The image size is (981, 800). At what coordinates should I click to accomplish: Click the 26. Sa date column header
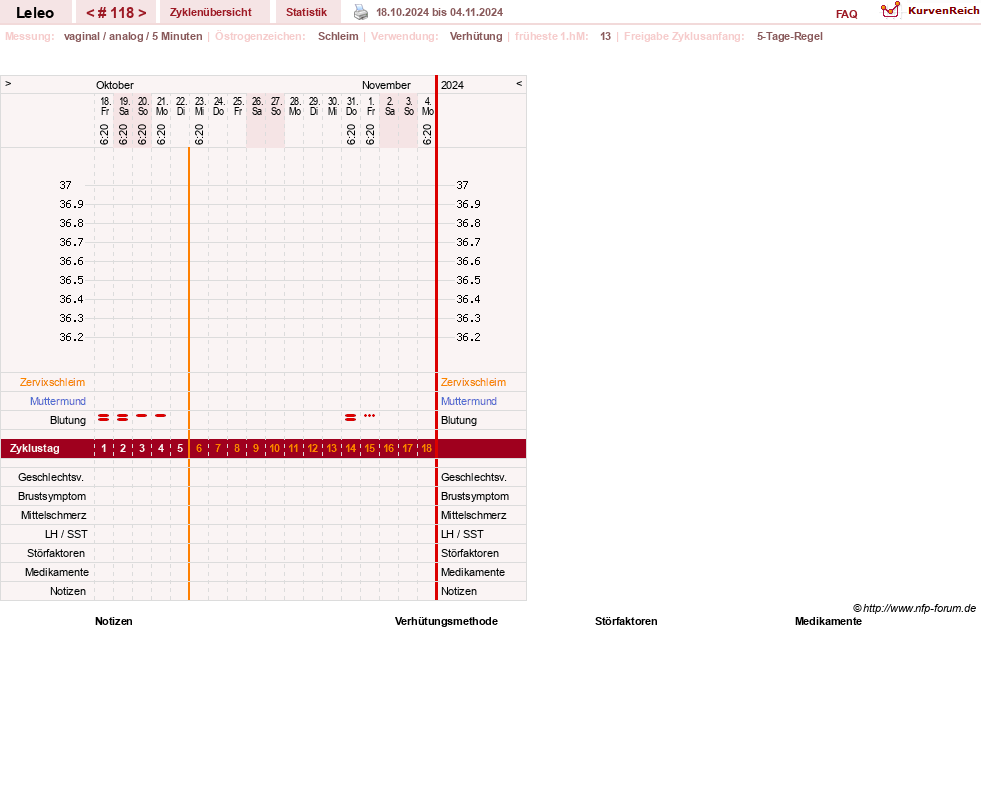click(257, 106)
